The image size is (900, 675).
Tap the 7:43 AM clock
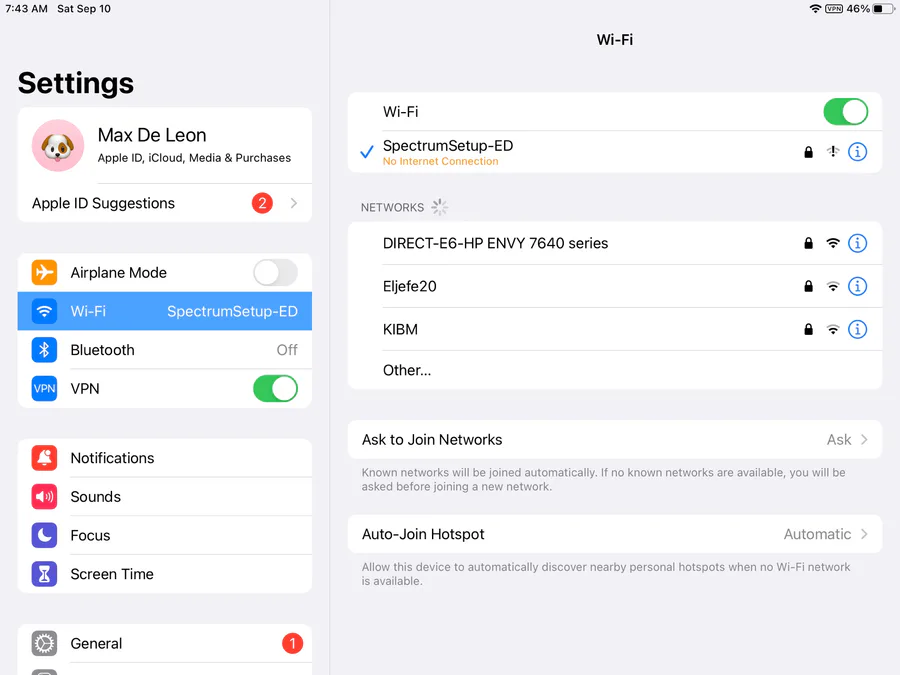click(26, 9)
